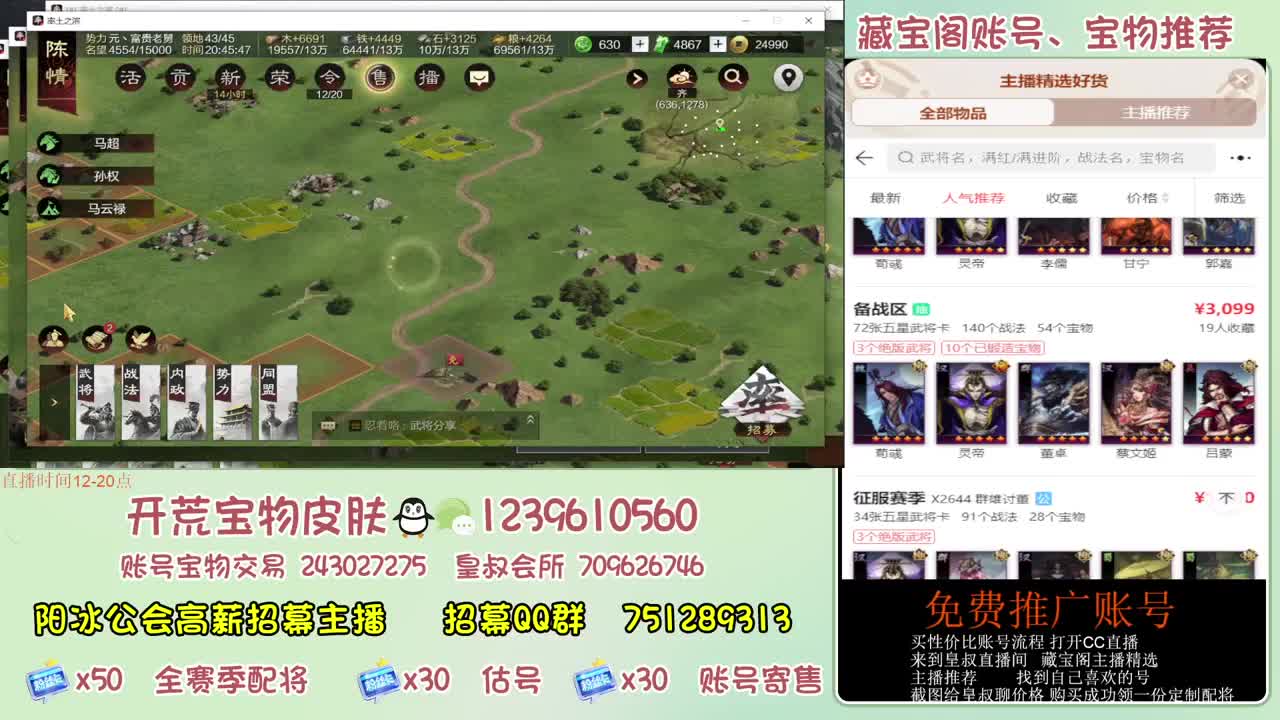1280x720 pixels.
Task: Open the highlighted 售 sale icon
Action: point(379,77)
